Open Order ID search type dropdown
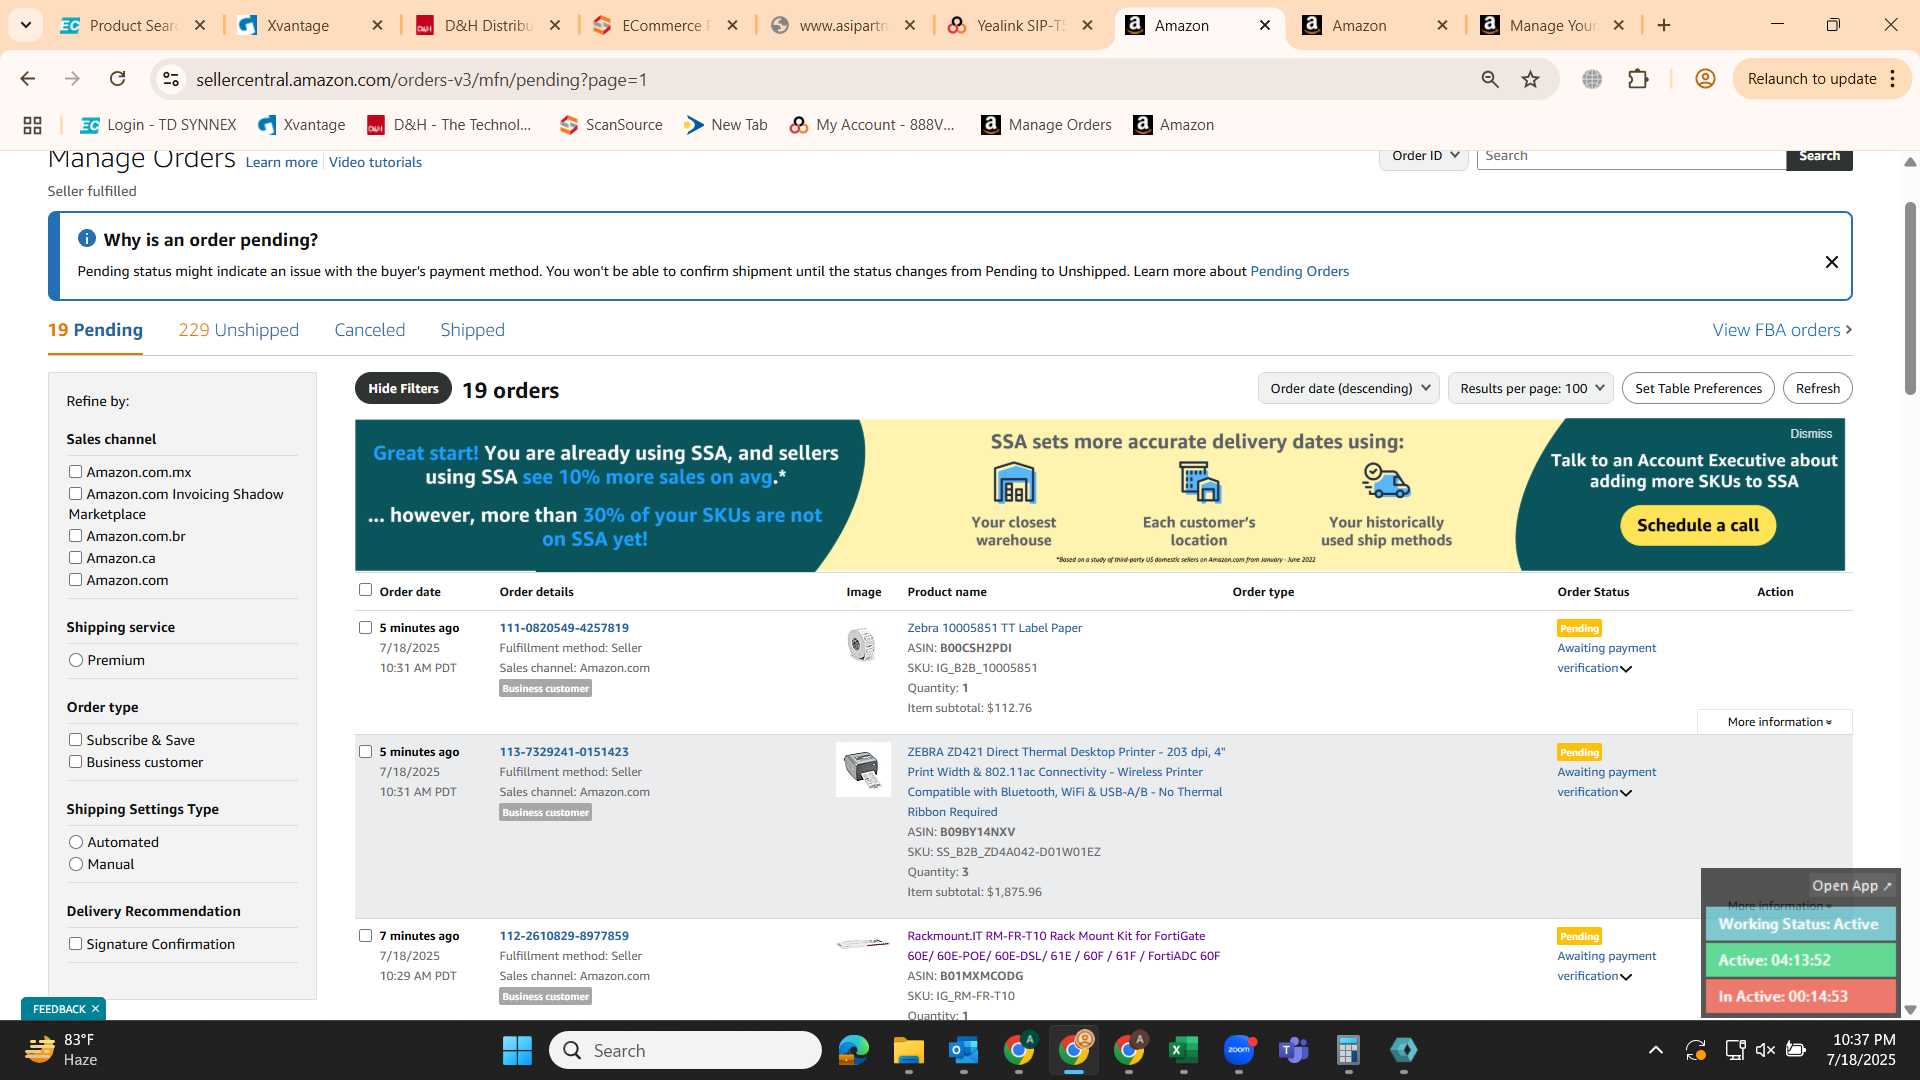 pos(1424,156)
